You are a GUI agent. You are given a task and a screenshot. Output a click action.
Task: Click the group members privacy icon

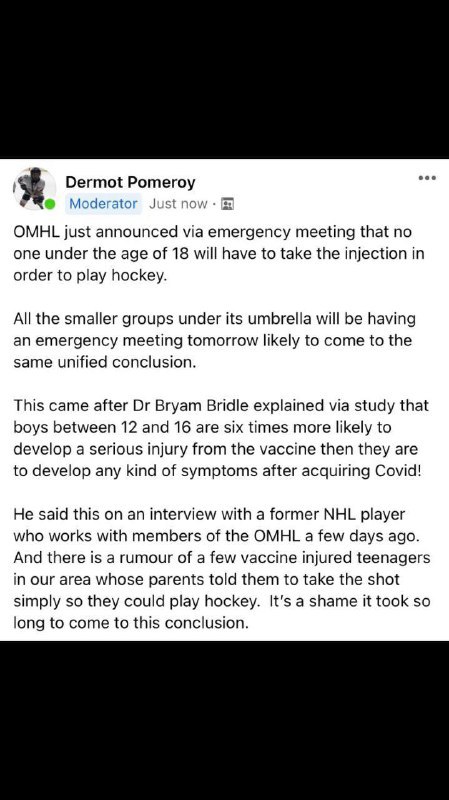click(x=228, y=204)
